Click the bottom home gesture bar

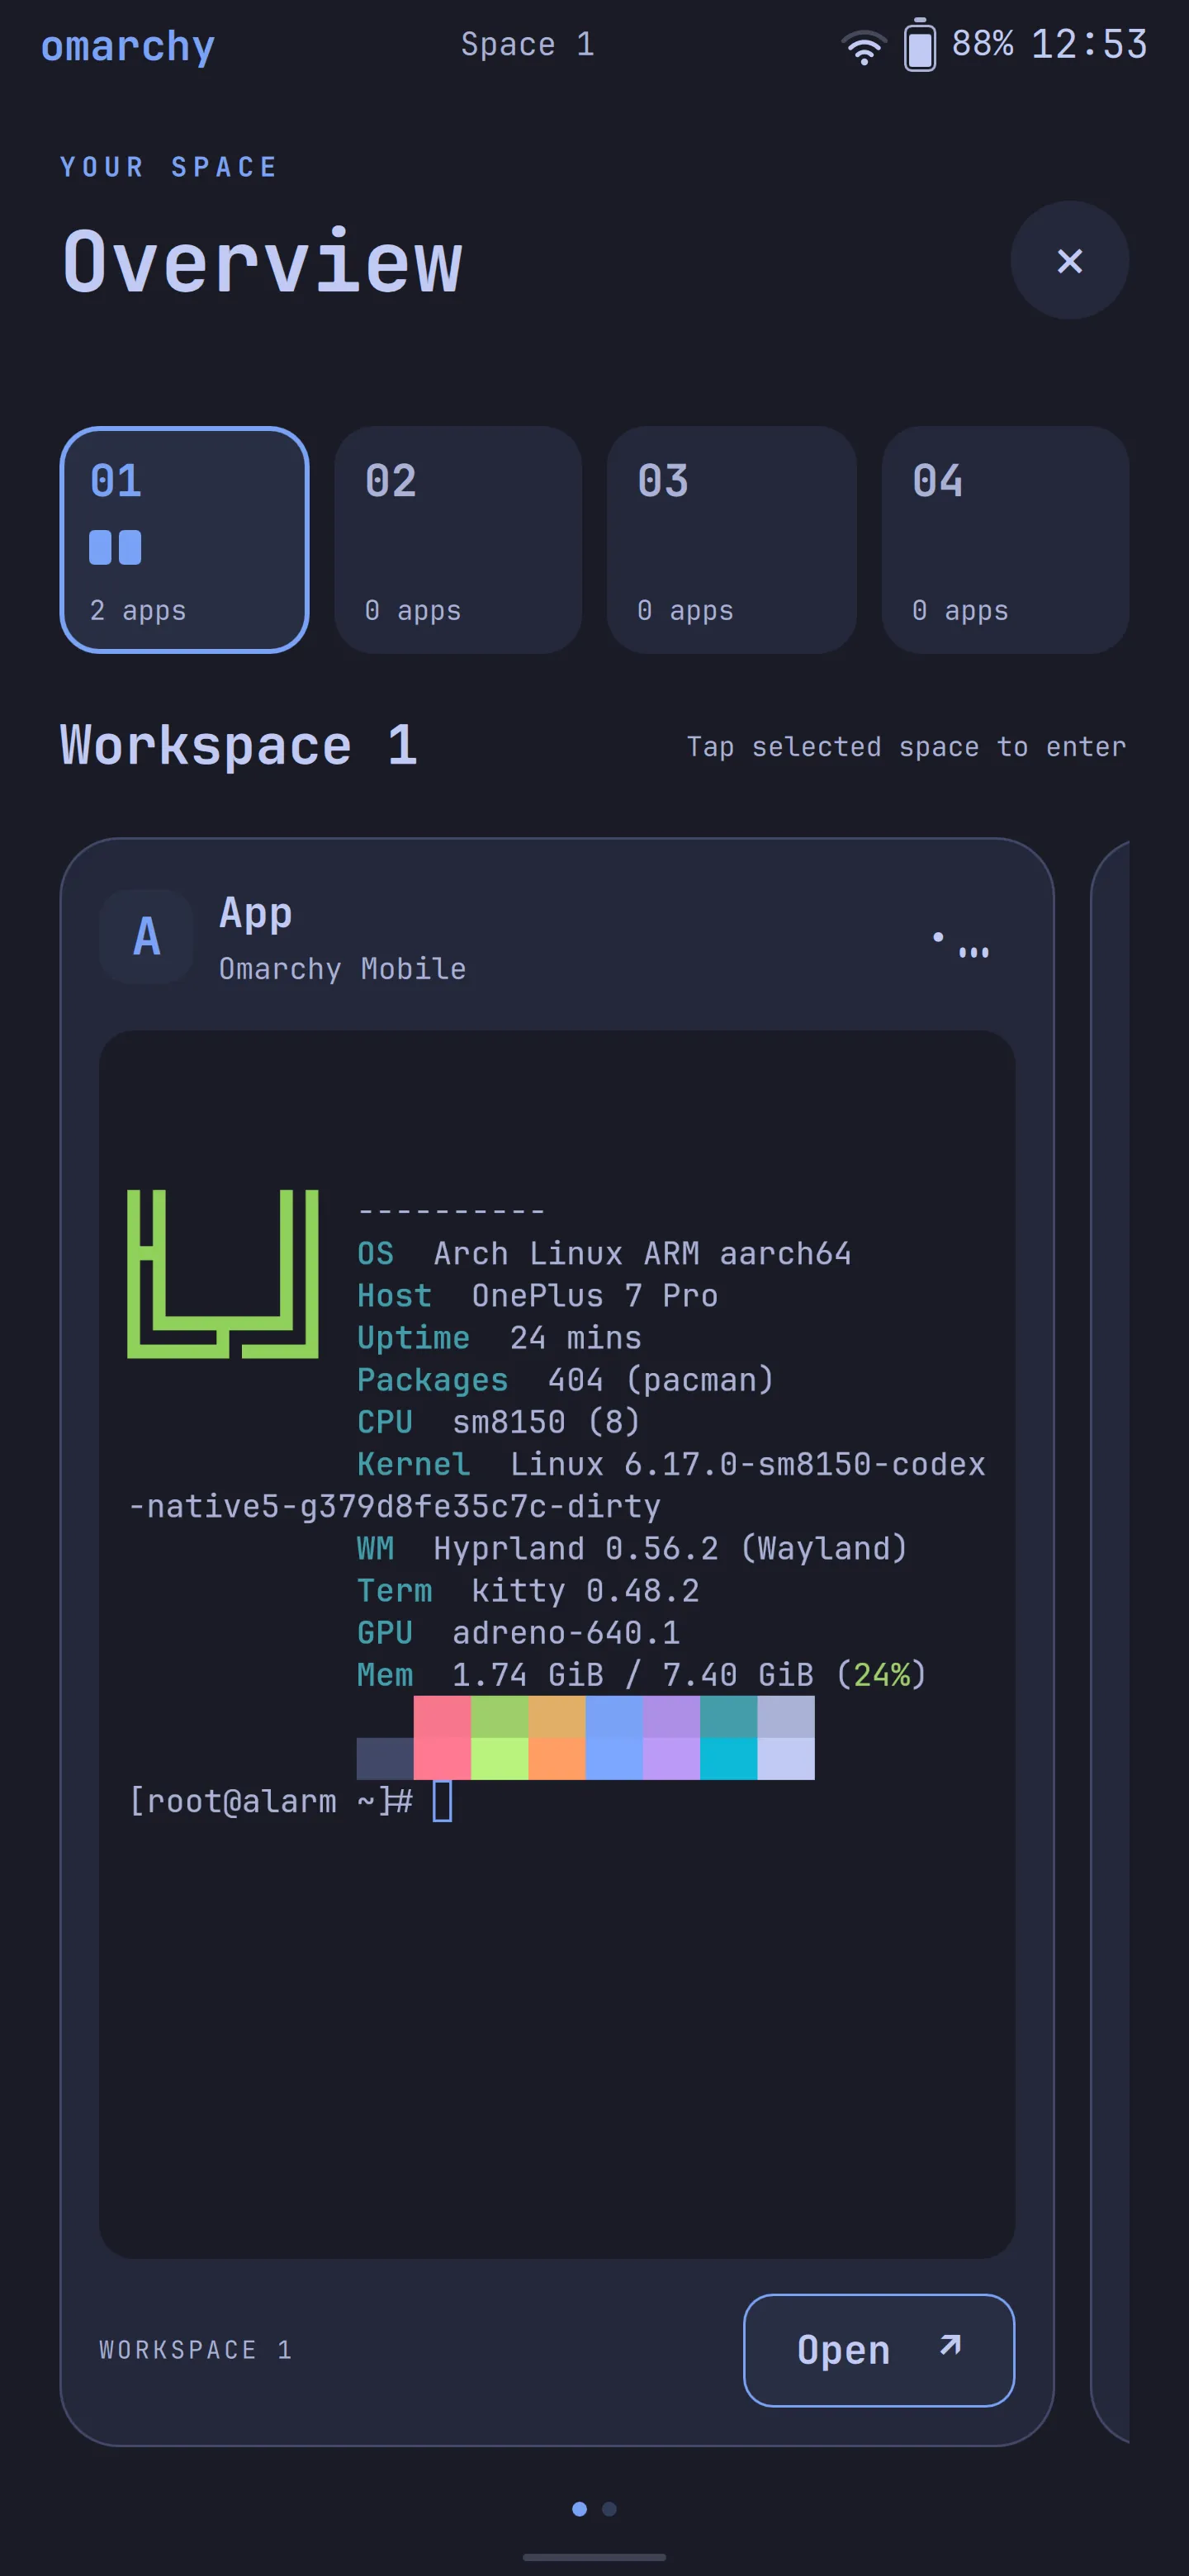[594, 2557]
